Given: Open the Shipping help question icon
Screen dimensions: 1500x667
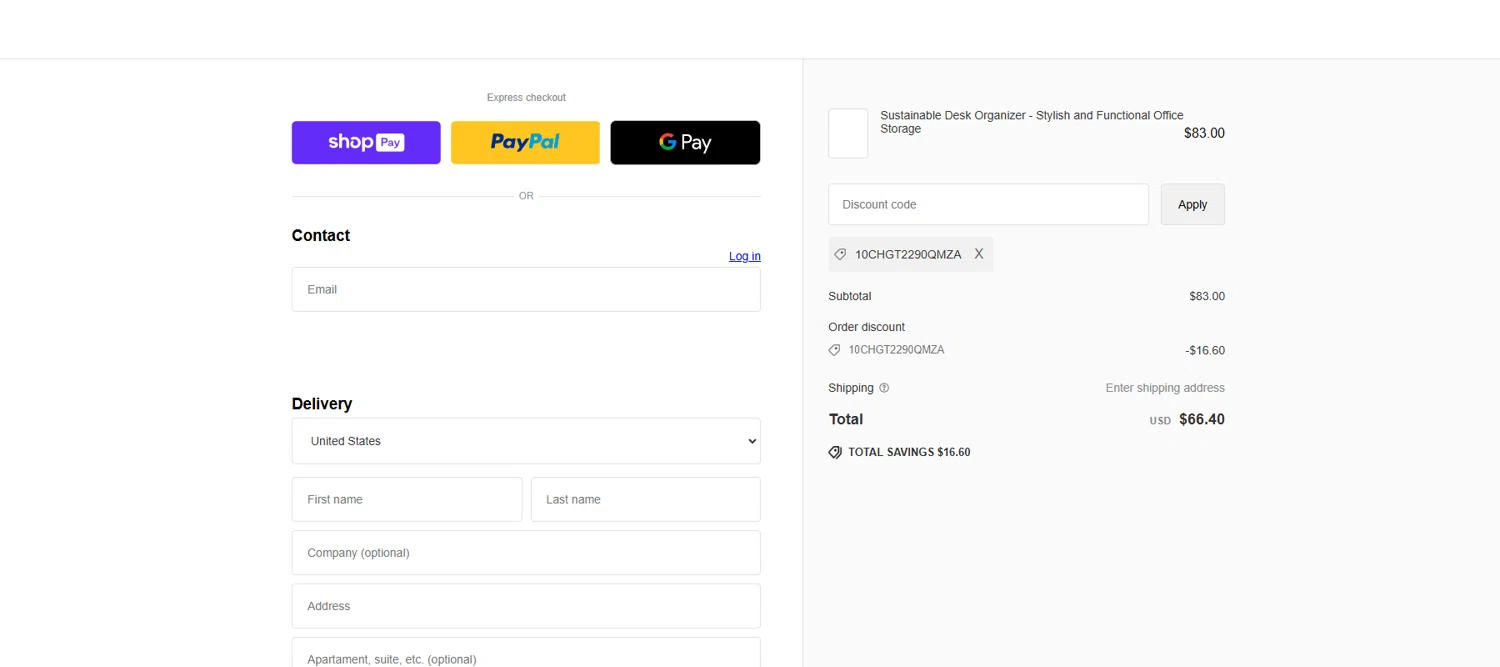Looking at the screenshot, I should (x=884, y=388).
